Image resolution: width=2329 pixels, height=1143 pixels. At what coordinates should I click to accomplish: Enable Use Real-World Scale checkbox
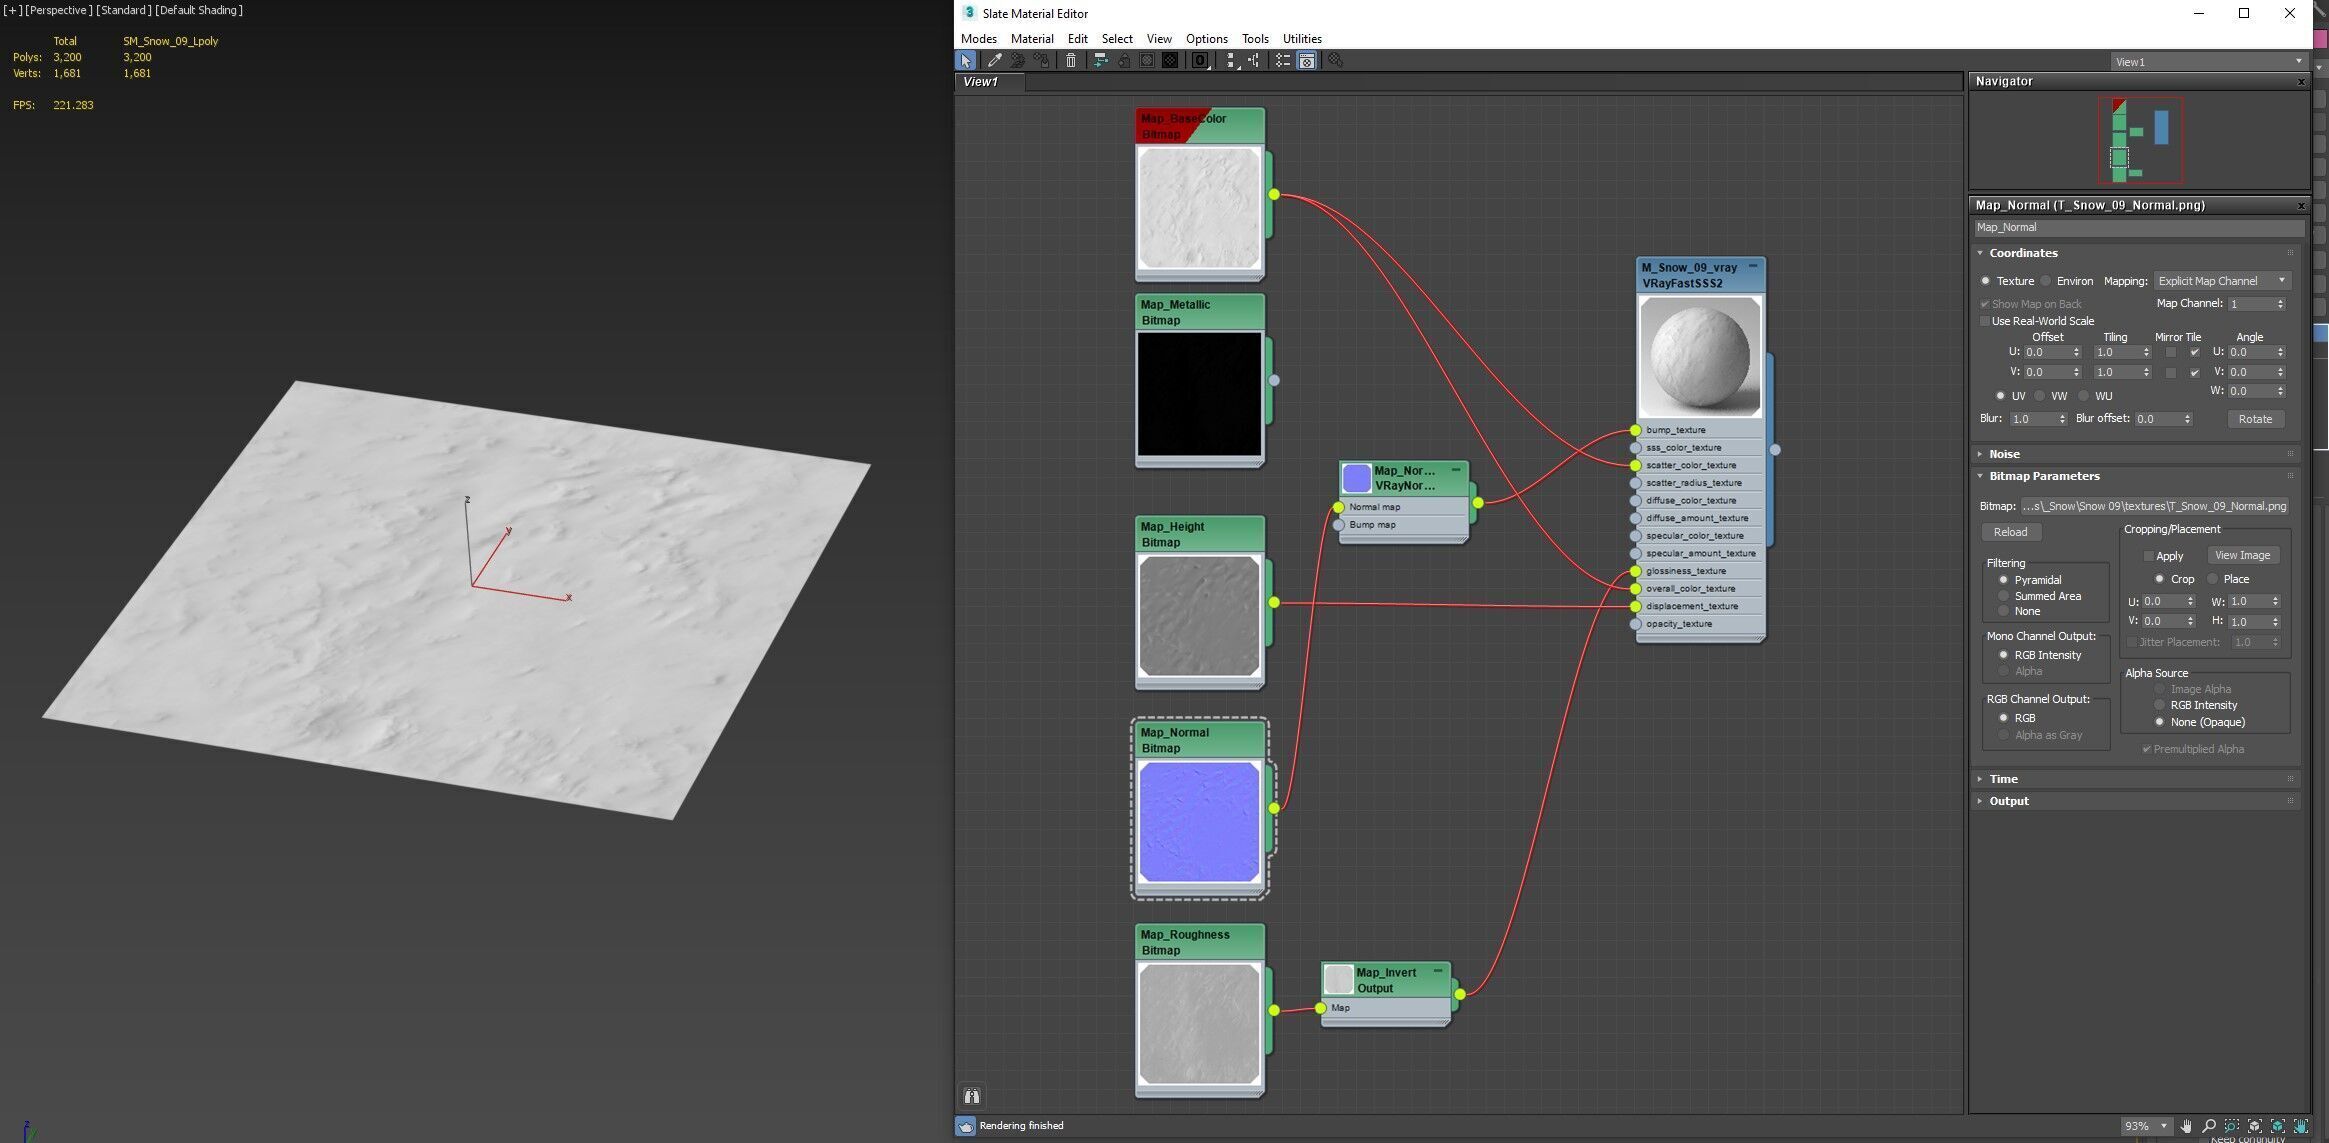click(1985, 321)
